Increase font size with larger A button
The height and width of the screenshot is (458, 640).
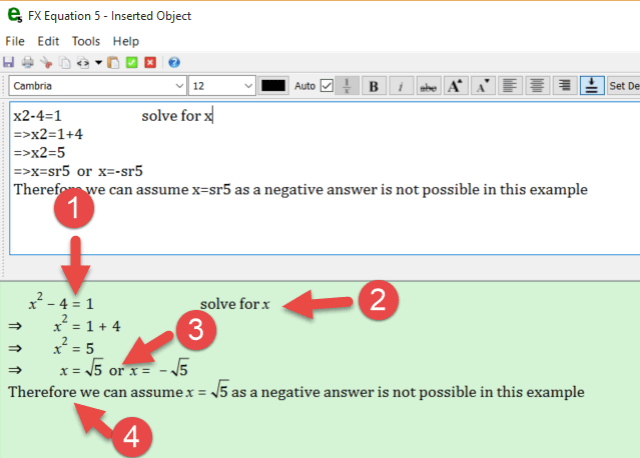(455, 86)
